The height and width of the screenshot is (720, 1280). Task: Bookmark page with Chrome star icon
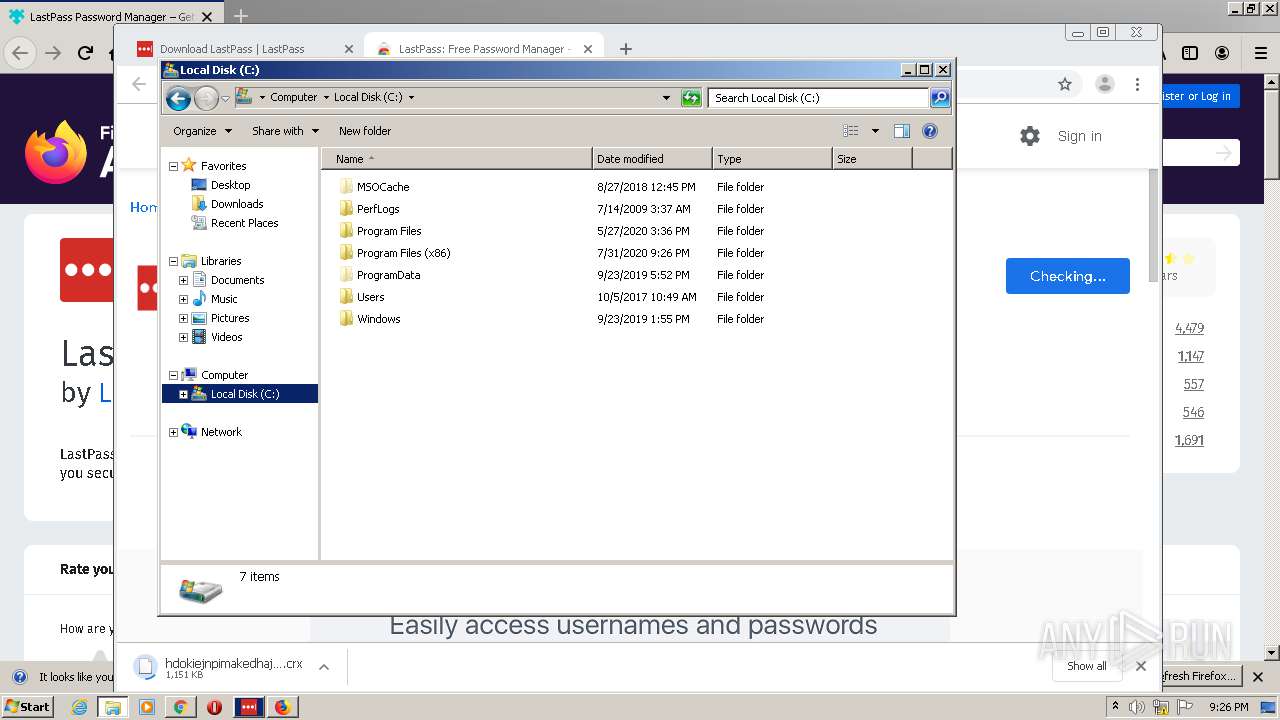click(1065, 85)
